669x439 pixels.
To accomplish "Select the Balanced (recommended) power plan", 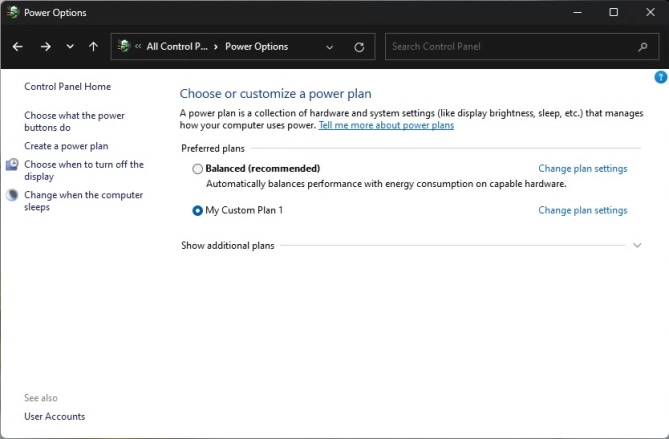I will point(197,169).
